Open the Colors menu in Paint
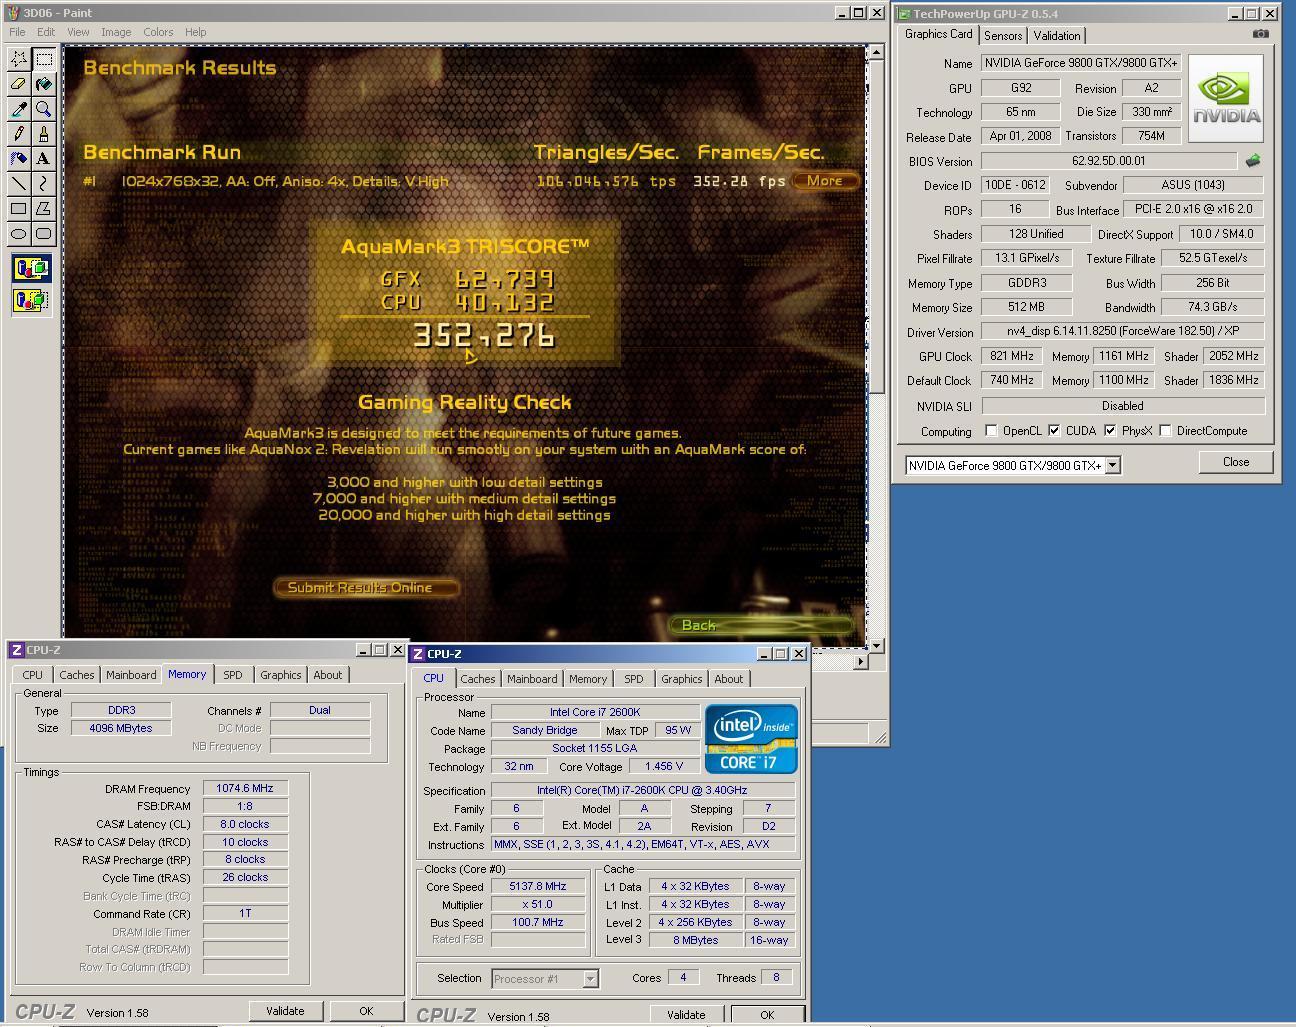 point(158,32)
